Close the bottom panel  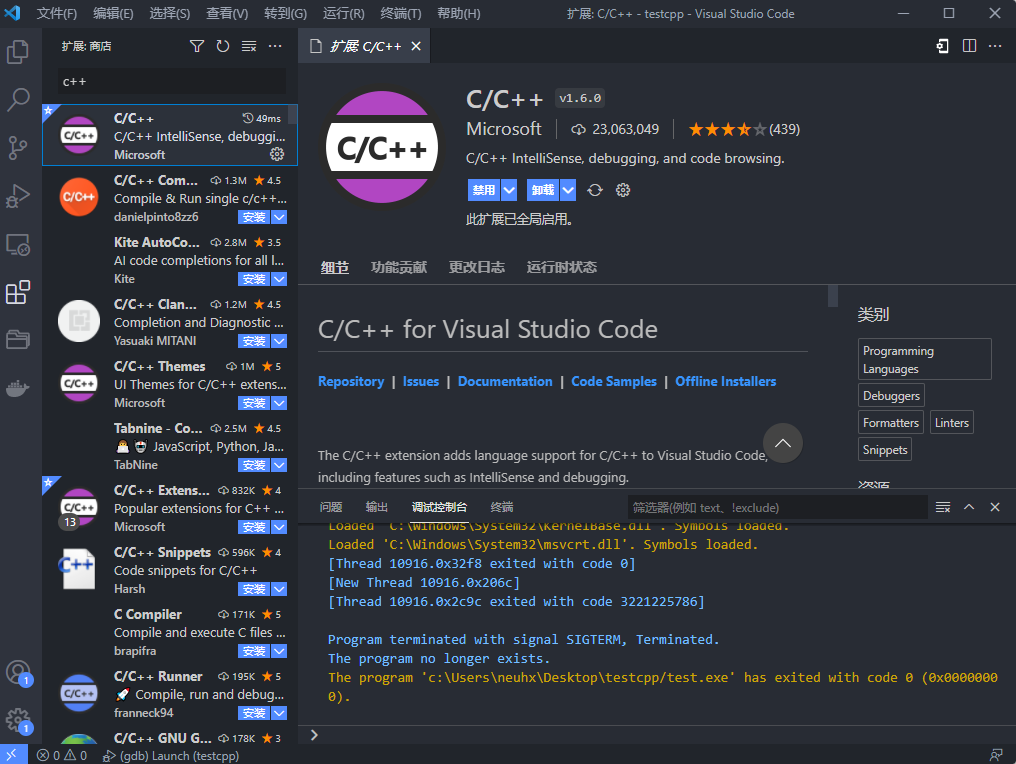coord(995,507)
